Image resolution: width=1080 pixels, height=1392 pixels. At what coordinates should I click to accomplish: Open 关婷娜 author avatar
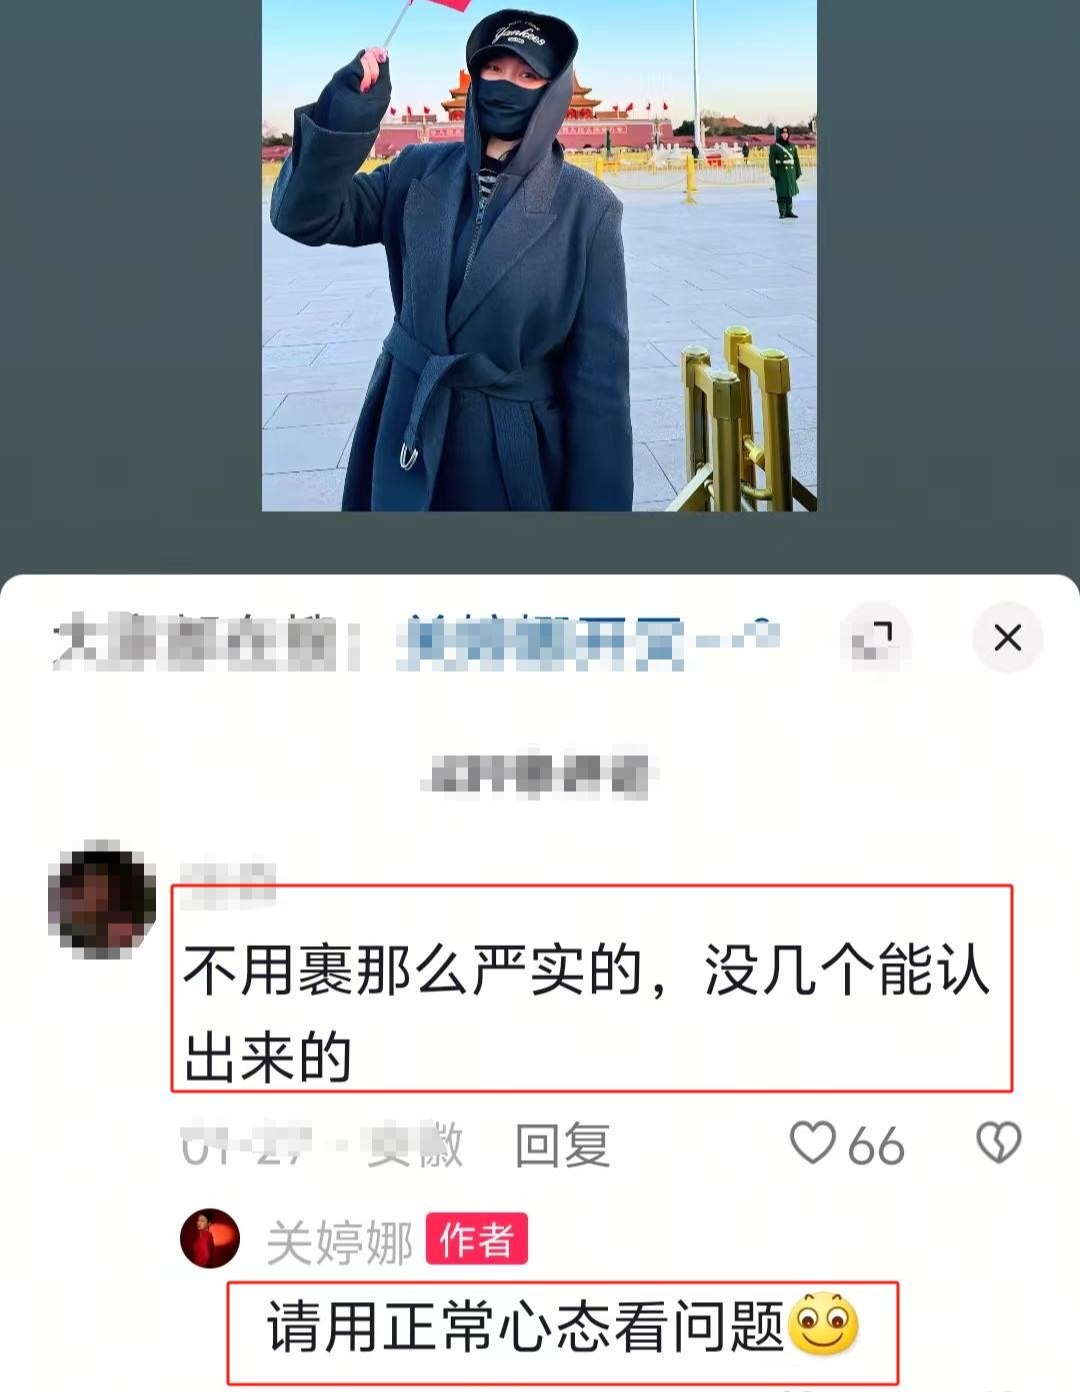coord(210,1239)
